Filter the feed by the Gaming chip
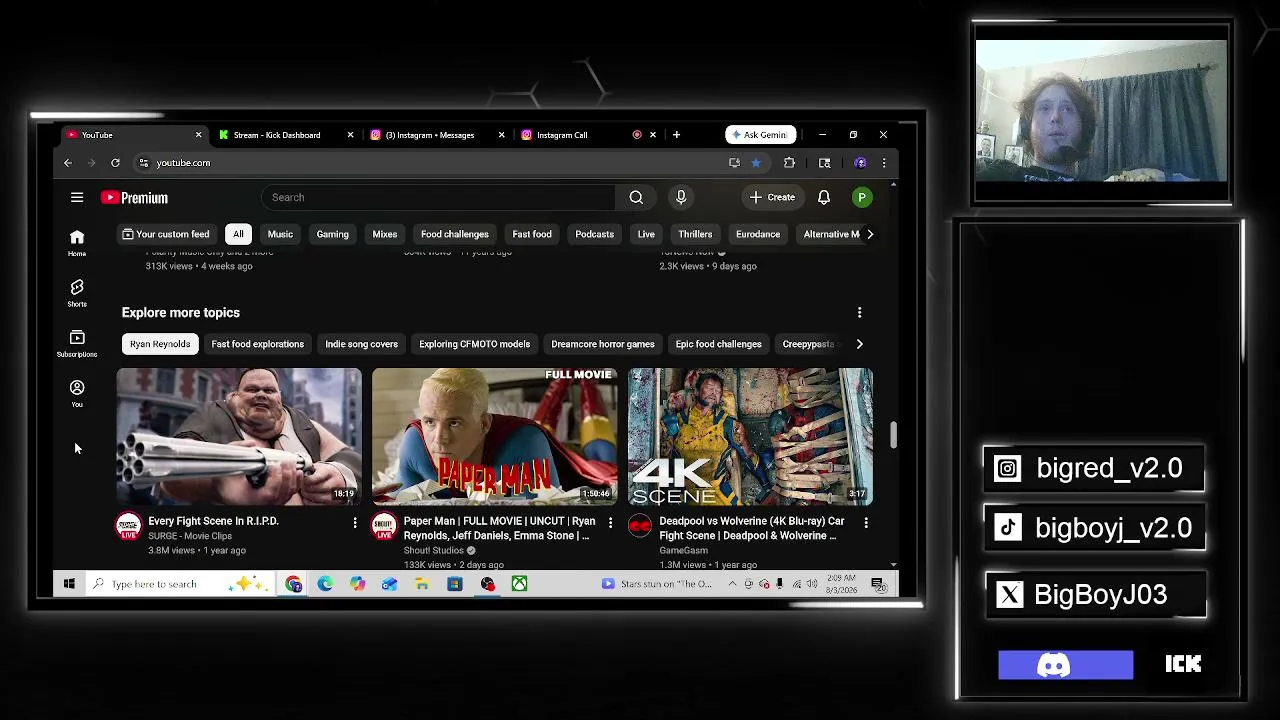Image resolution: width=1280 pixels, height=720 pixels. point(333,234)
